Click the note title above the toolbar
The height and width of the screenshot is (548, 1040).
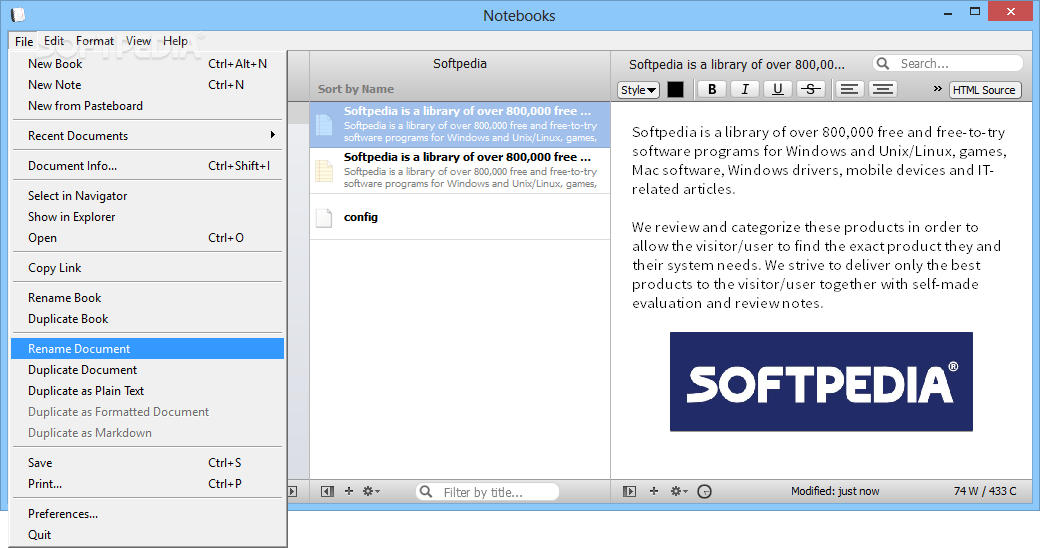pos(736,64)
